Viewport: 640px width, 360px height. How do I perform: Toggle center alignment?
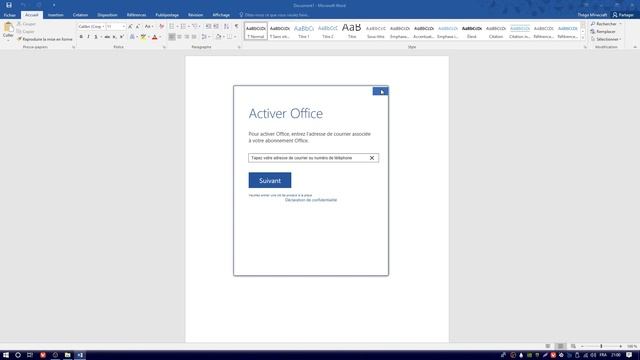tap(179, 37)
